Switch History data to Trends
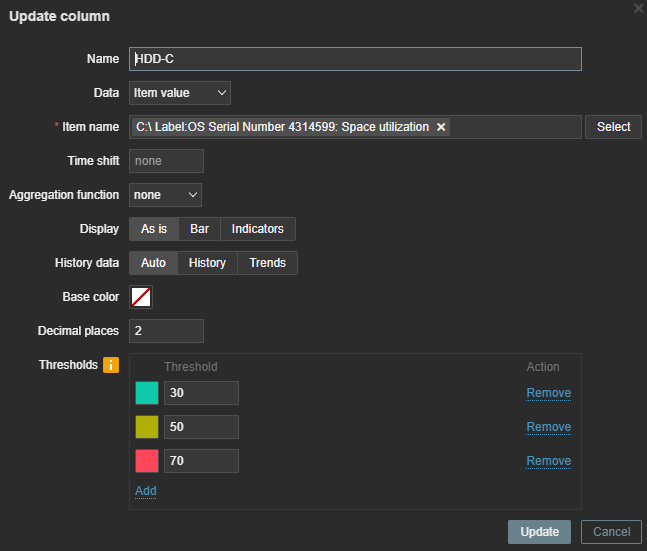 point(267,263)
